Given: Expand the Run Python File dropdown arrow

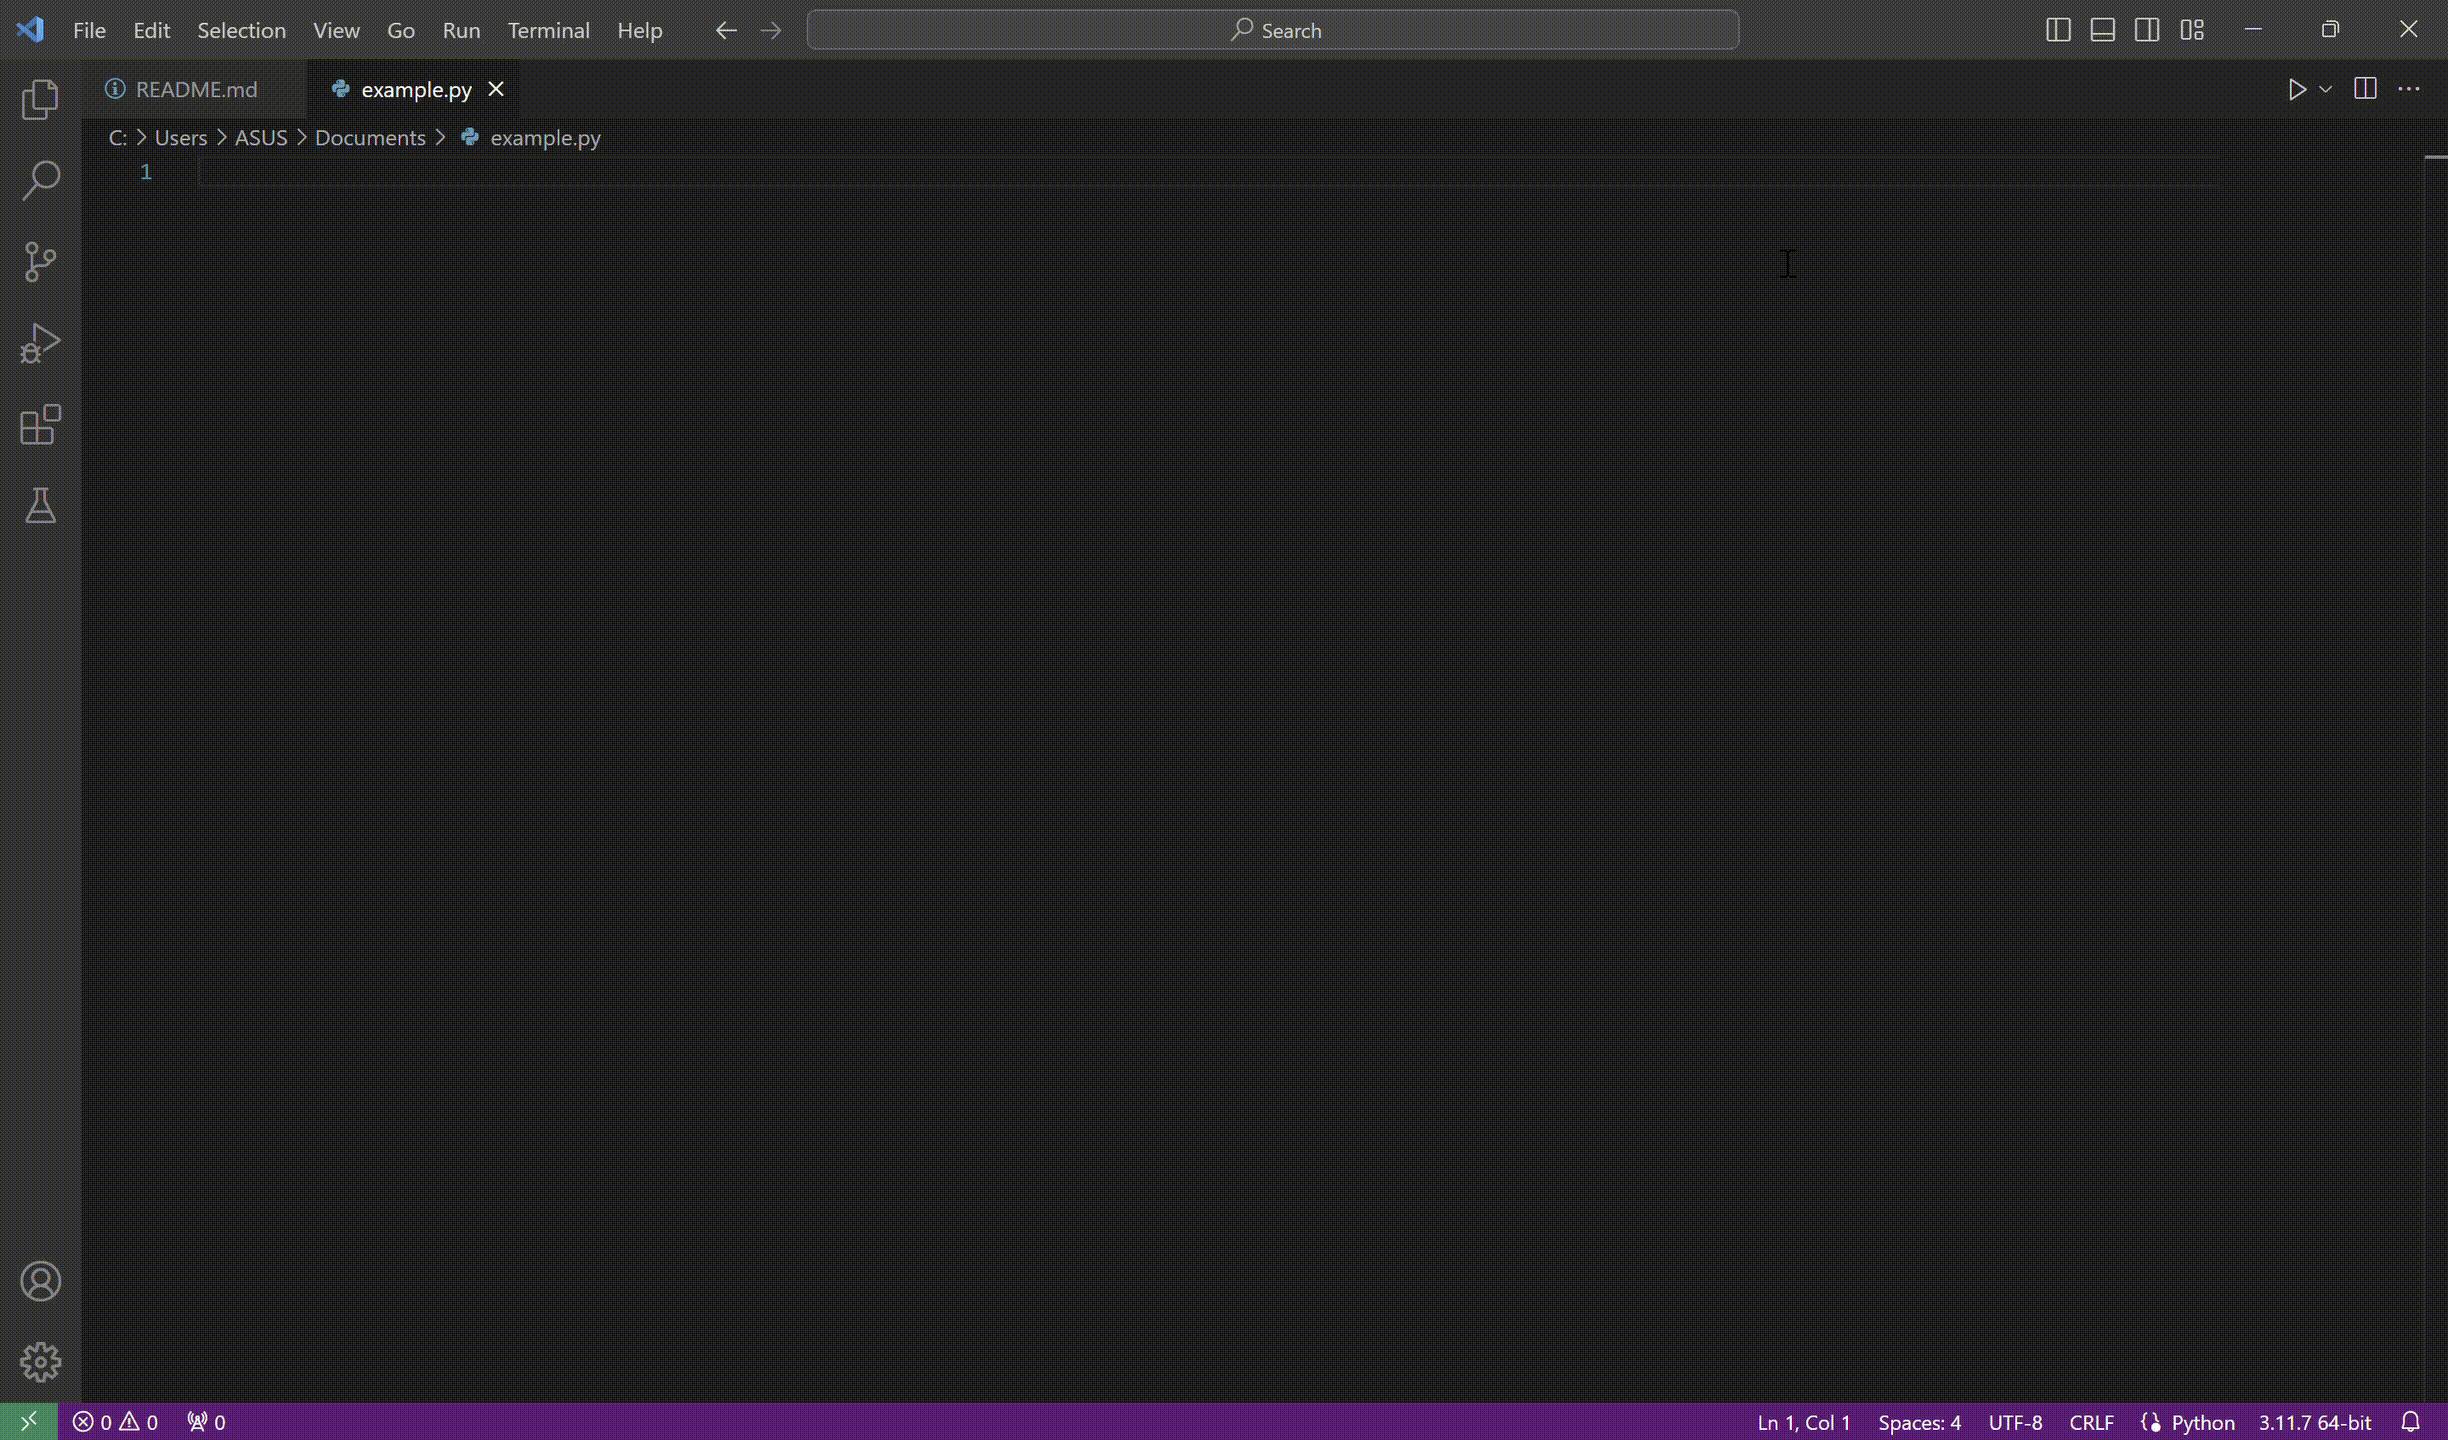Looking at the screenshot, I should tap(2326, 90).
